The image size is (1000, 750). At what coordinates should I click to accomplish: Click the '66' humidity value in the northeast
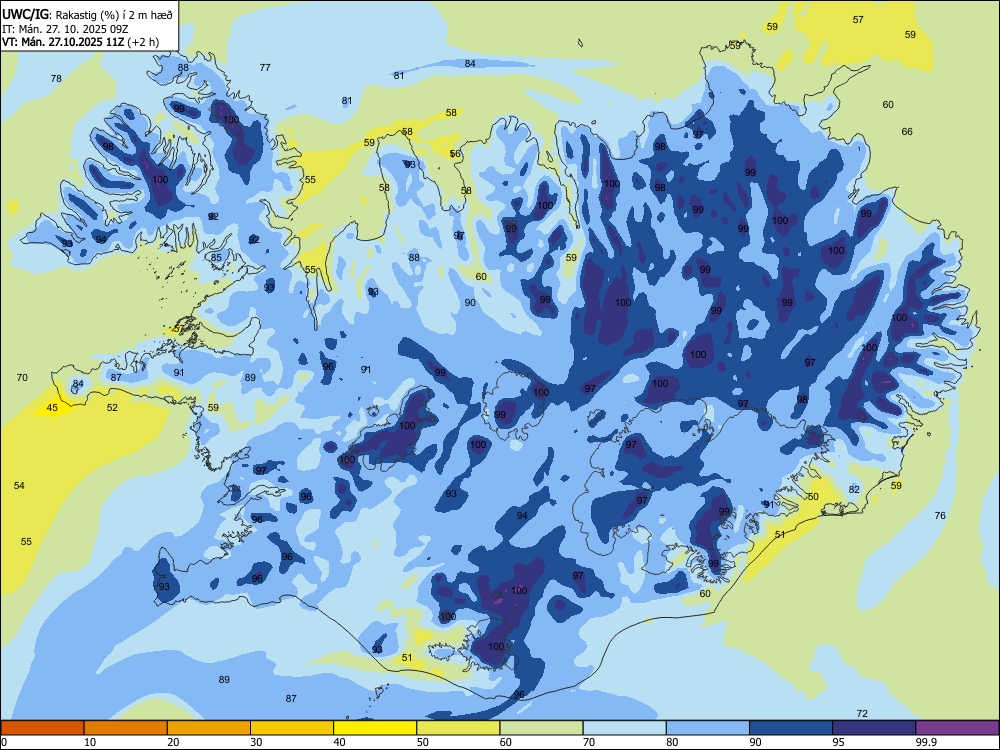[x=907, y=131]
